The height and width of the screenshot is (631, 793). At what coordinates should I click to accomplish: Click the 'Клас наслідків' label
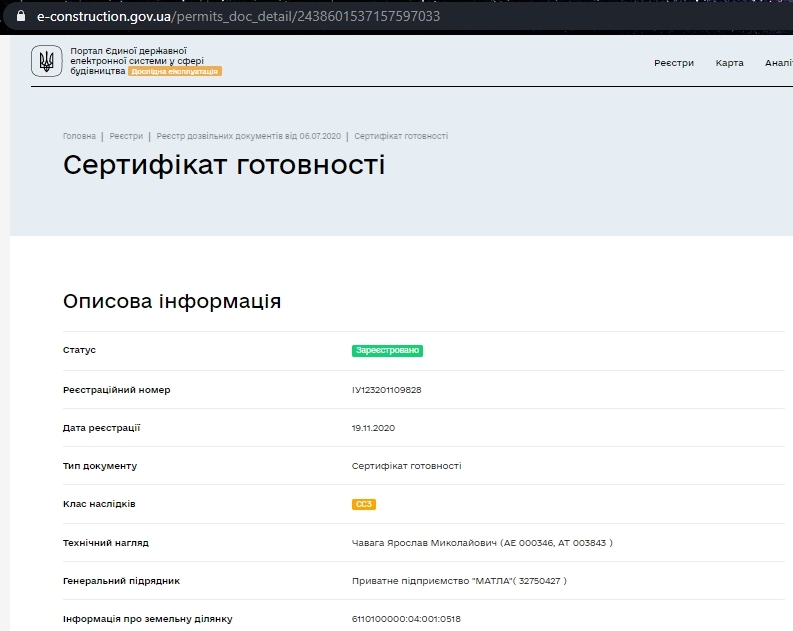[x=99, y=504]
